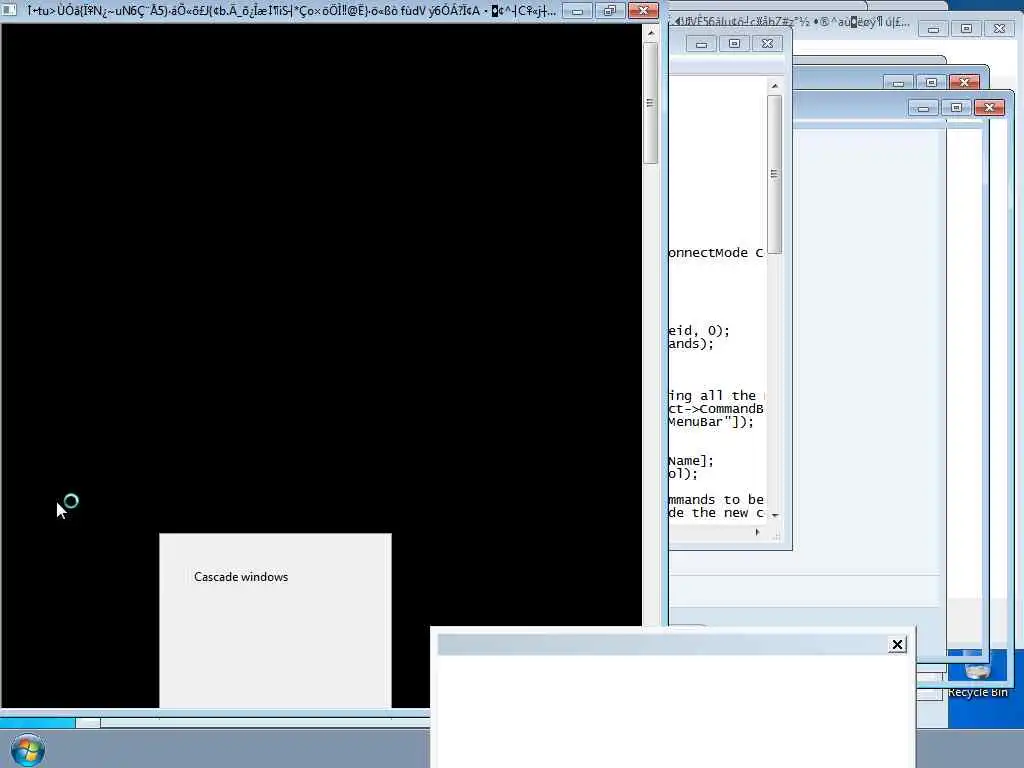
Task: Minimize the code window showing connectMode text
Action: tap(701, 44)
